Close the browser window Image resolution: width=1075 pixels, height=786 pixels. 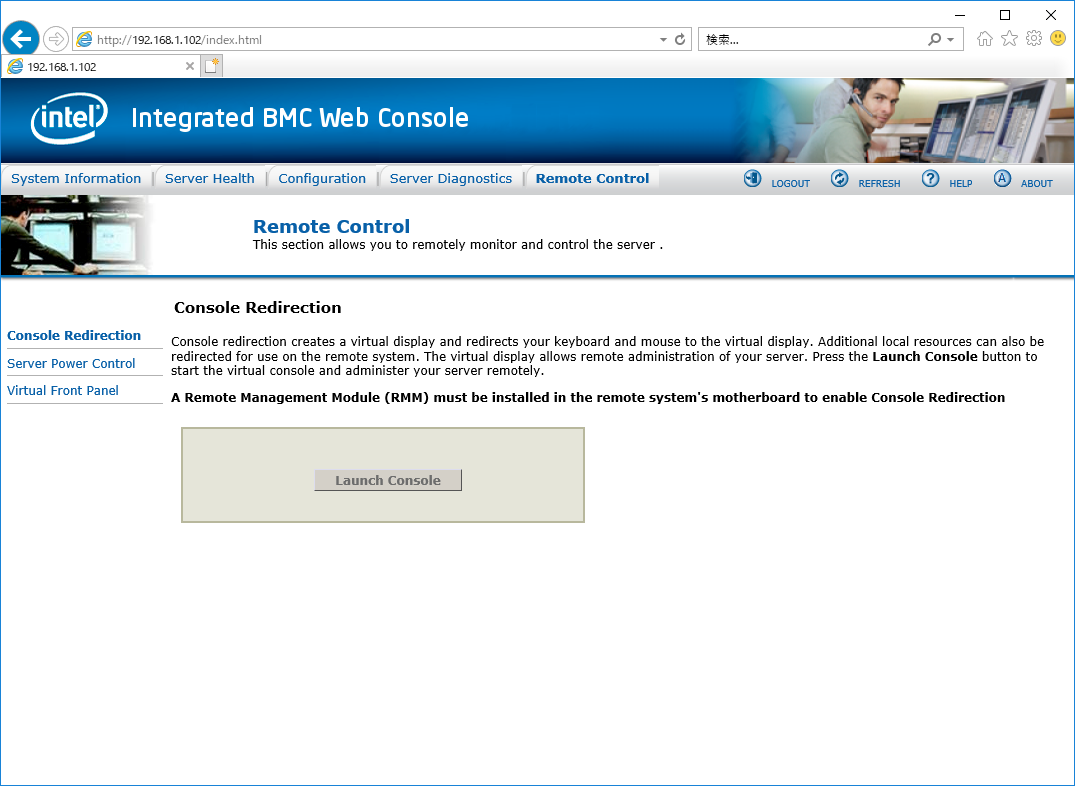pyautogui.click(x=1051, y=15)
